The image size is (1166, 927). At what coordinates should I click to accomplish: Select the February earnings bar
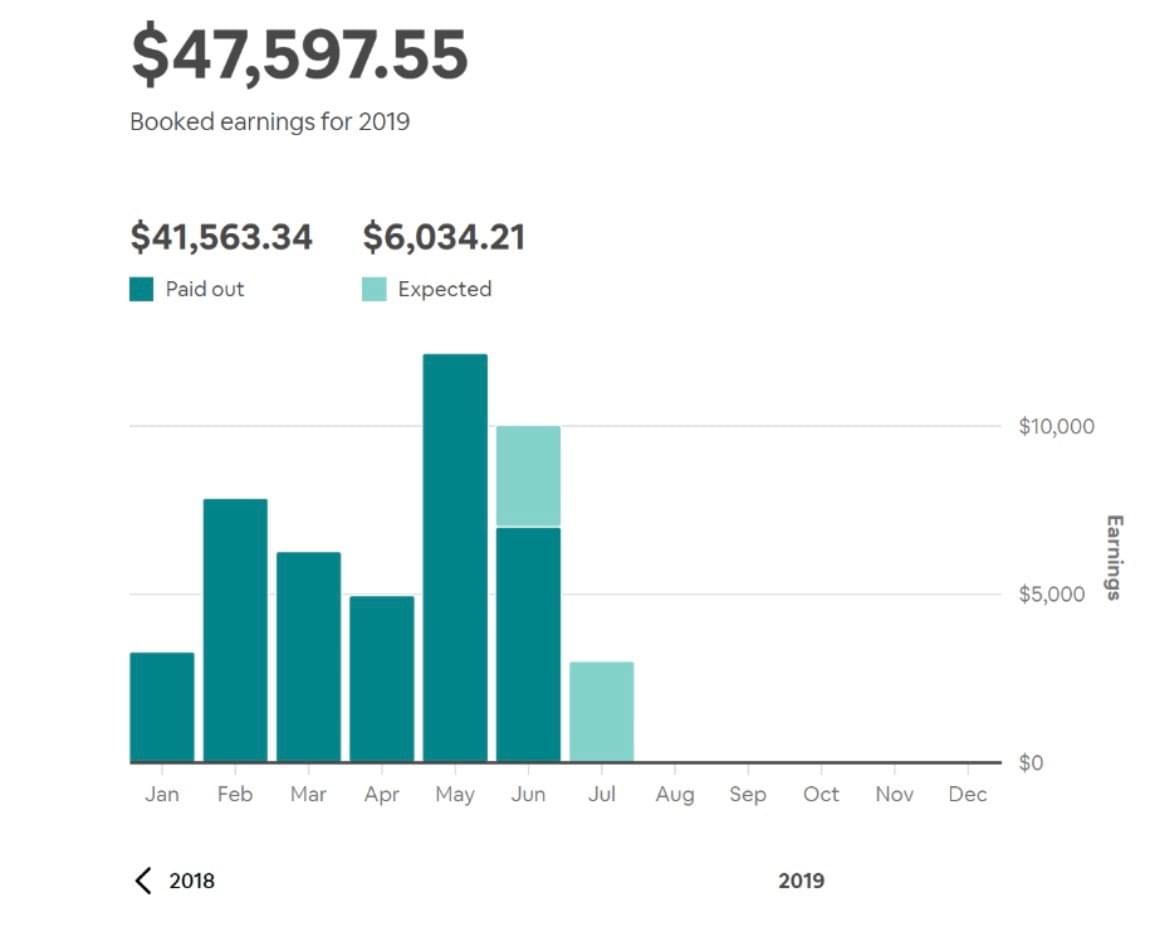coord(235,630)
